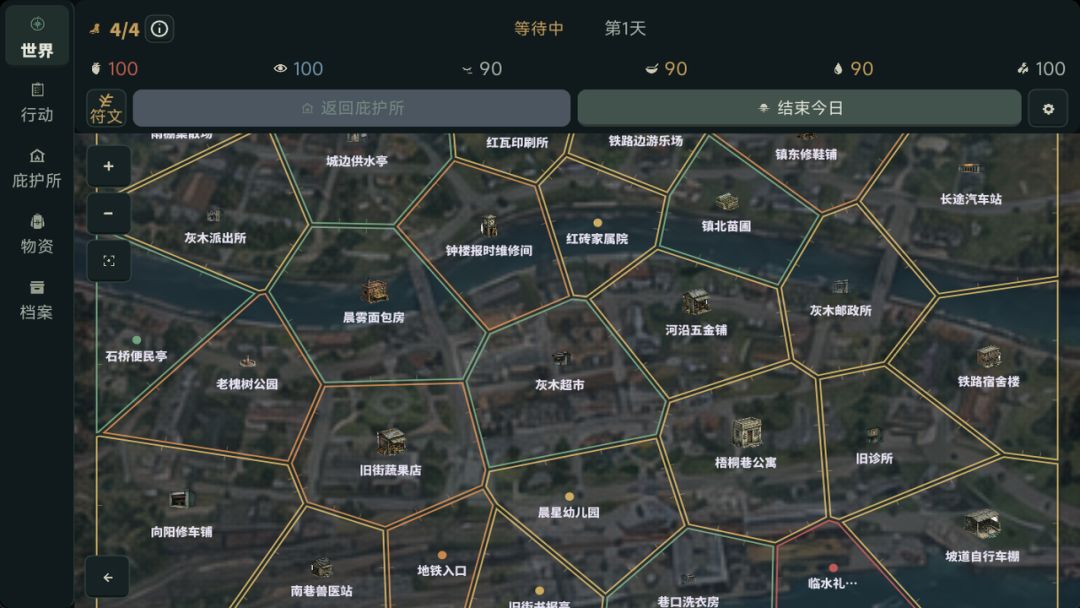
Task: Select 旧诊所 building icon
Action: coord(873,435)
